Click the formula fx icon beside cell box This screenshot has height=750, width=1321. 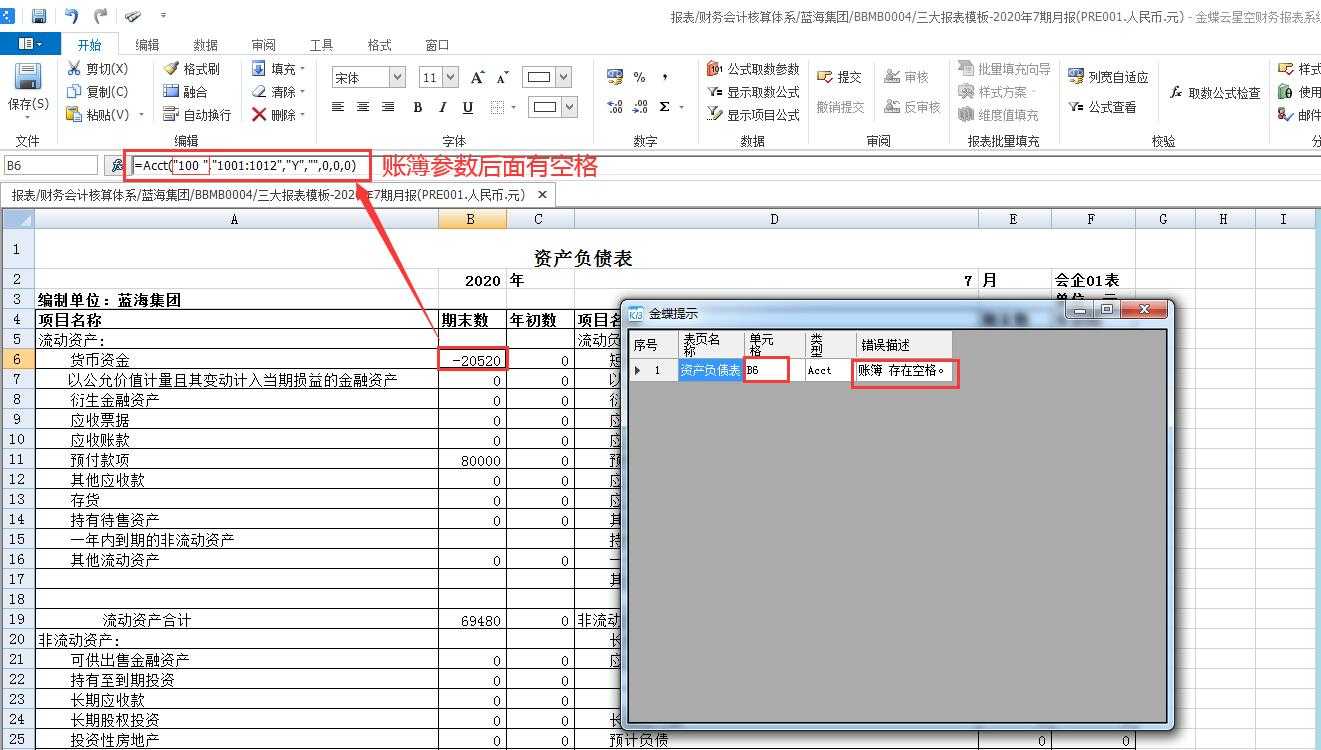(116, 166)
